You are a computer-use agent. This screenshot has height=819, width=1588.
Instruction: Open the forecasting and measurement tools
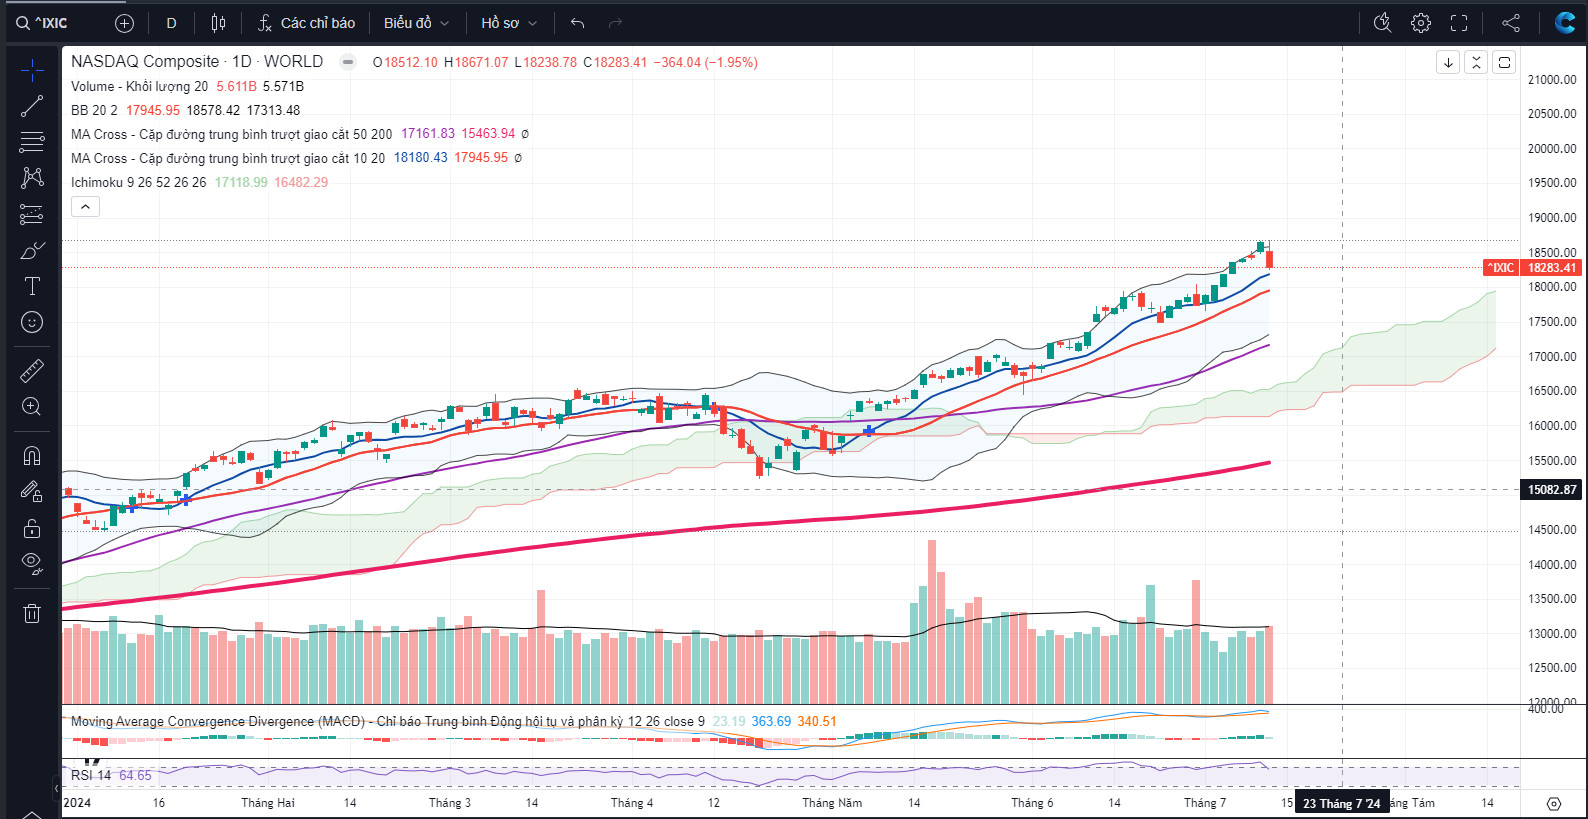coord(32,214)
